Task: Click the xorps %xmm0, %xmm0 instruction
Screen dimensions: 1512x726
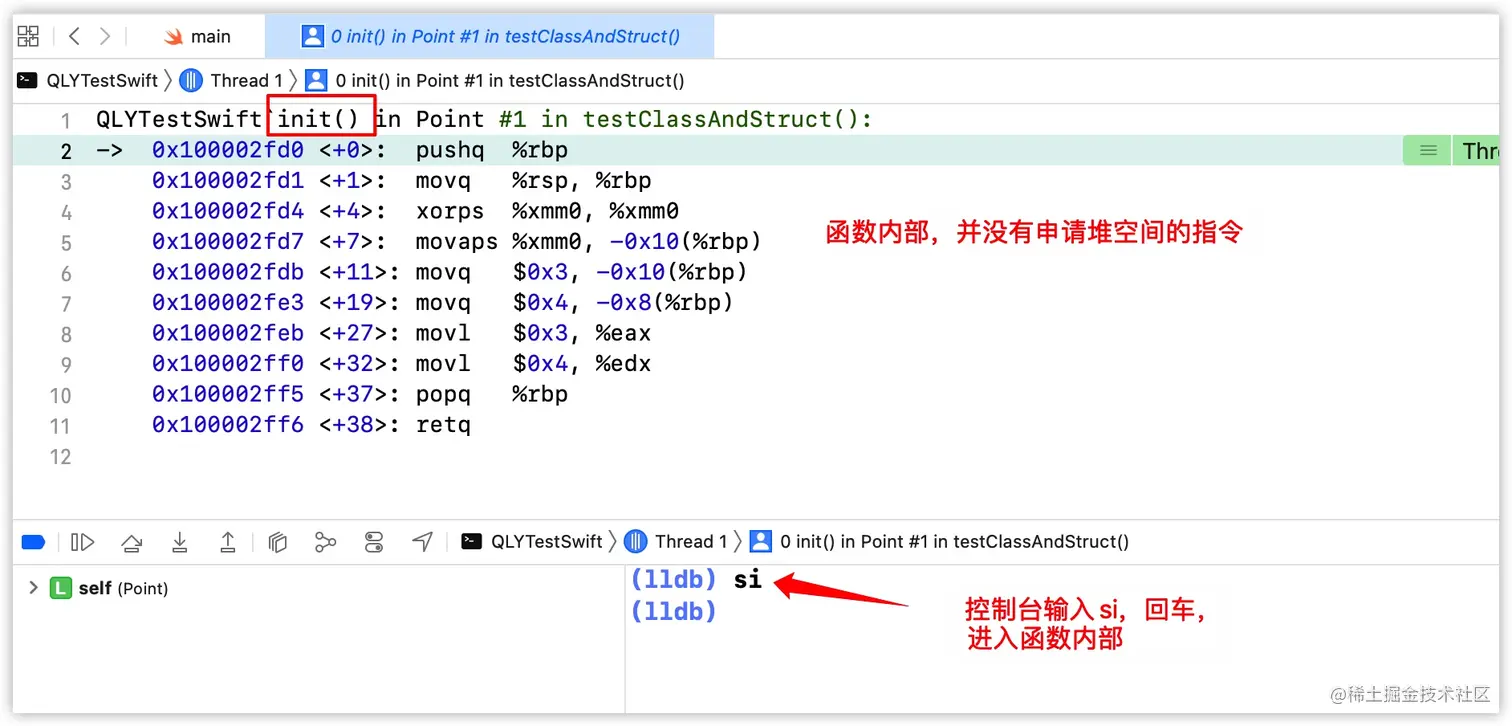Action: (x=547, y=212)
